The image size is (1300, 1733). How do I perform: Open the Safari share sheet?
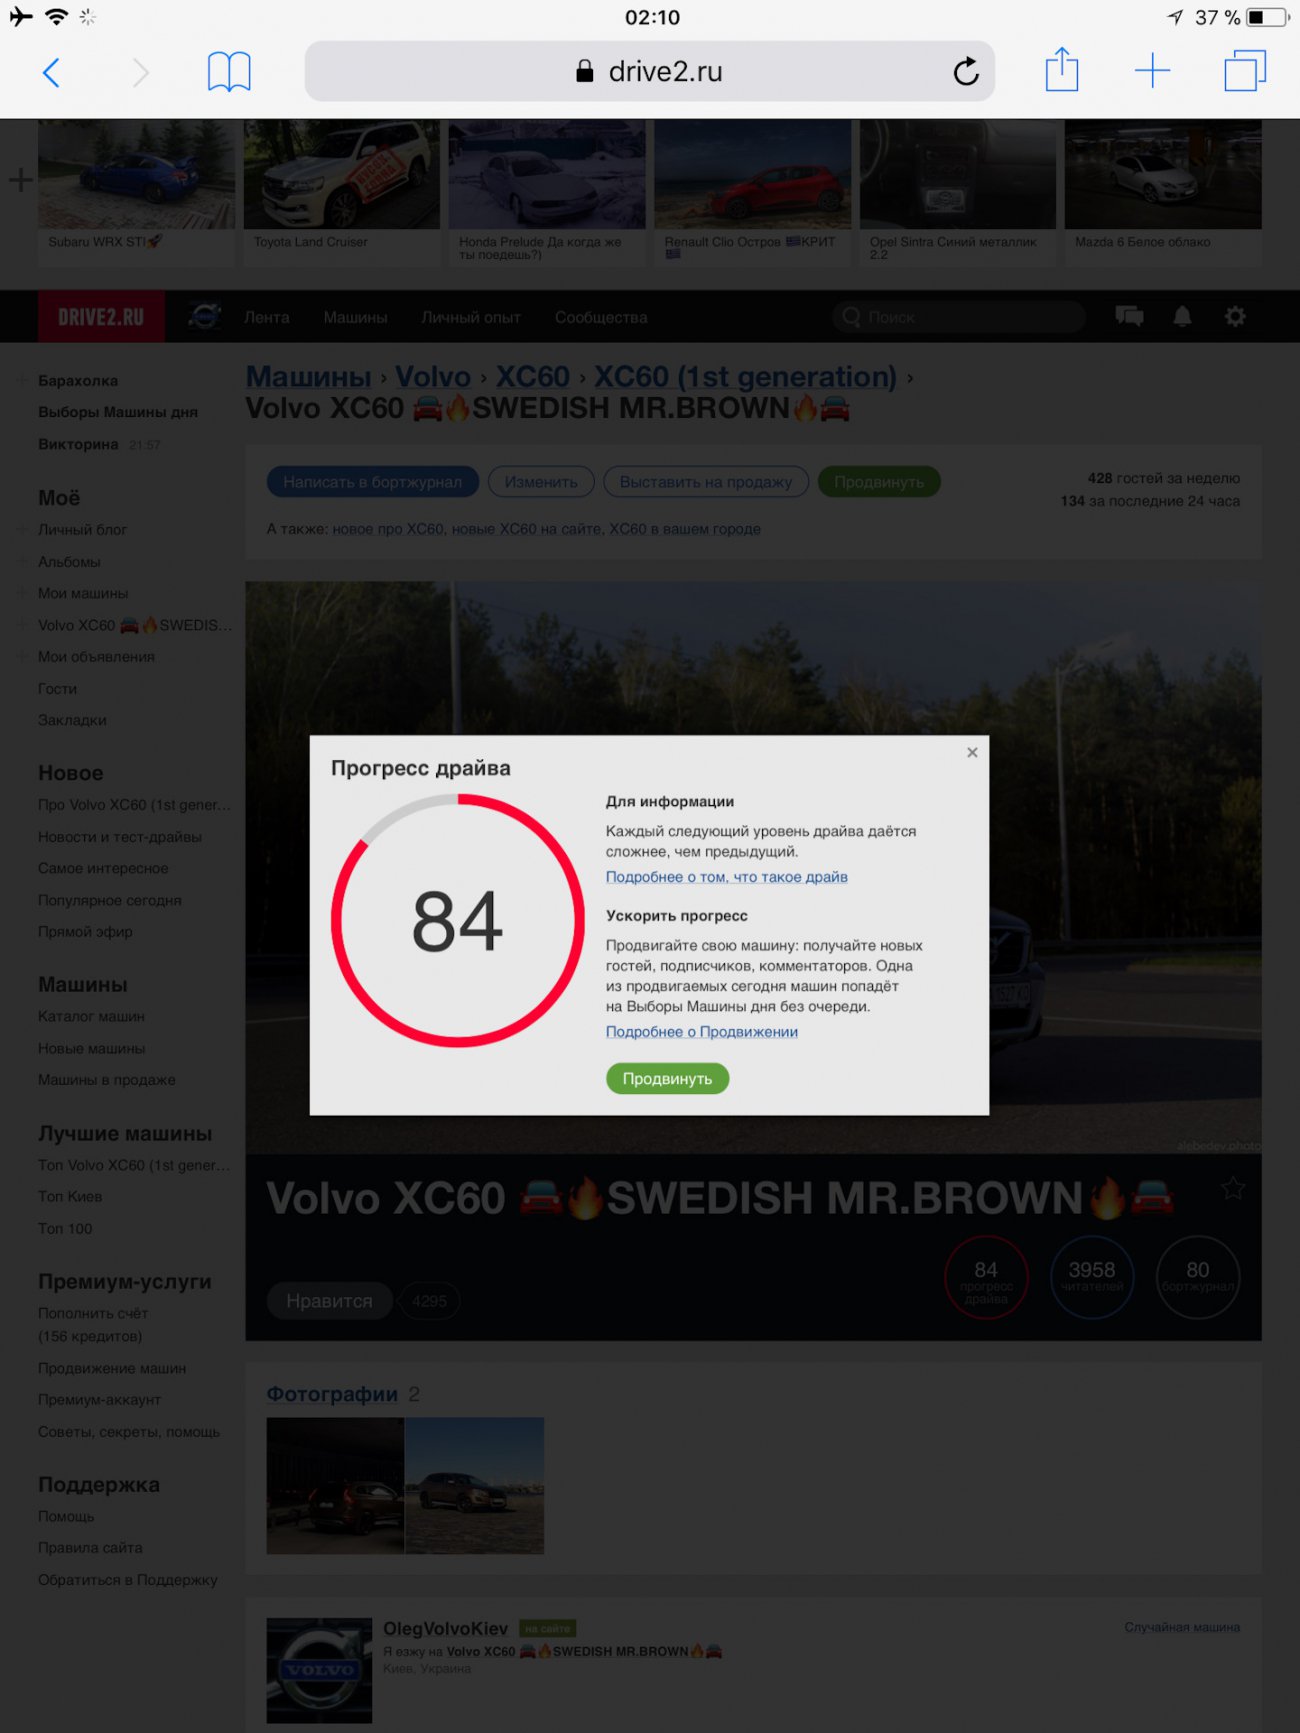(1061, 70)
